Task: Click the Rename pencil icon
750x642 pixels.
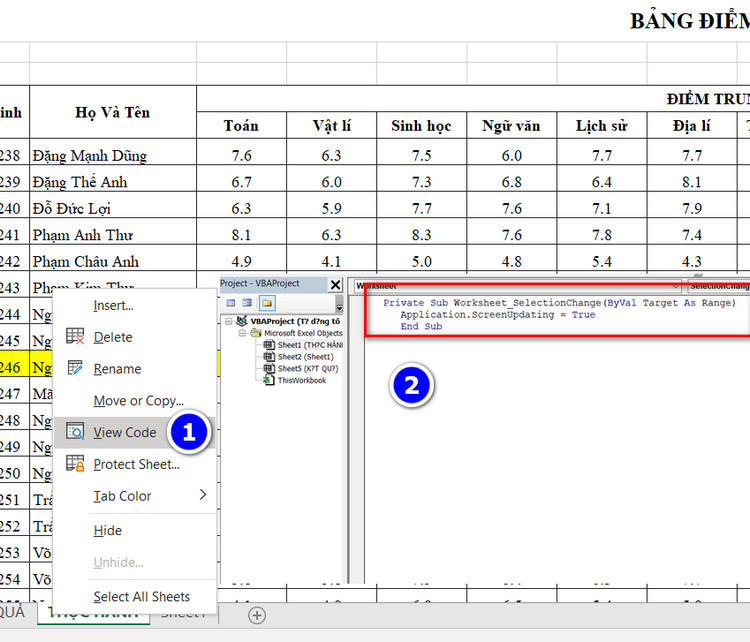Action: pos(75,368)
